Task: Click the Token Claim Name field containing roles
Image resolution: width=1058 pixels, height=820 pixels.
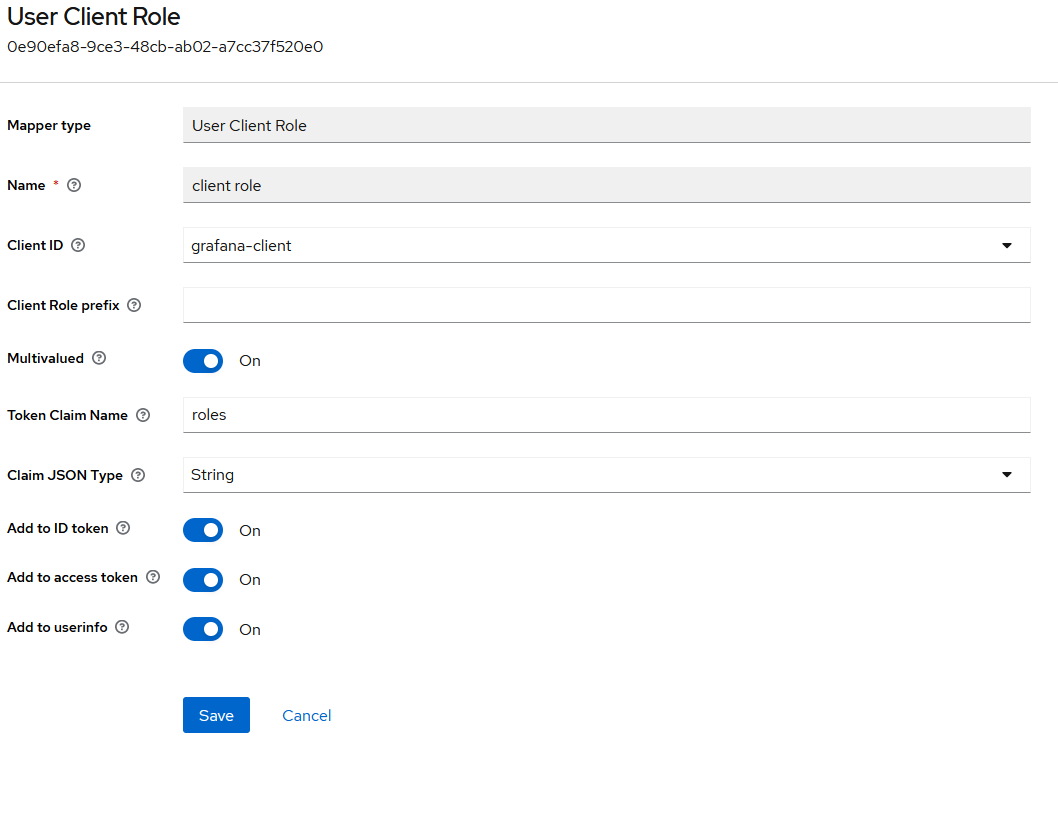Action: tap(606, 415)
